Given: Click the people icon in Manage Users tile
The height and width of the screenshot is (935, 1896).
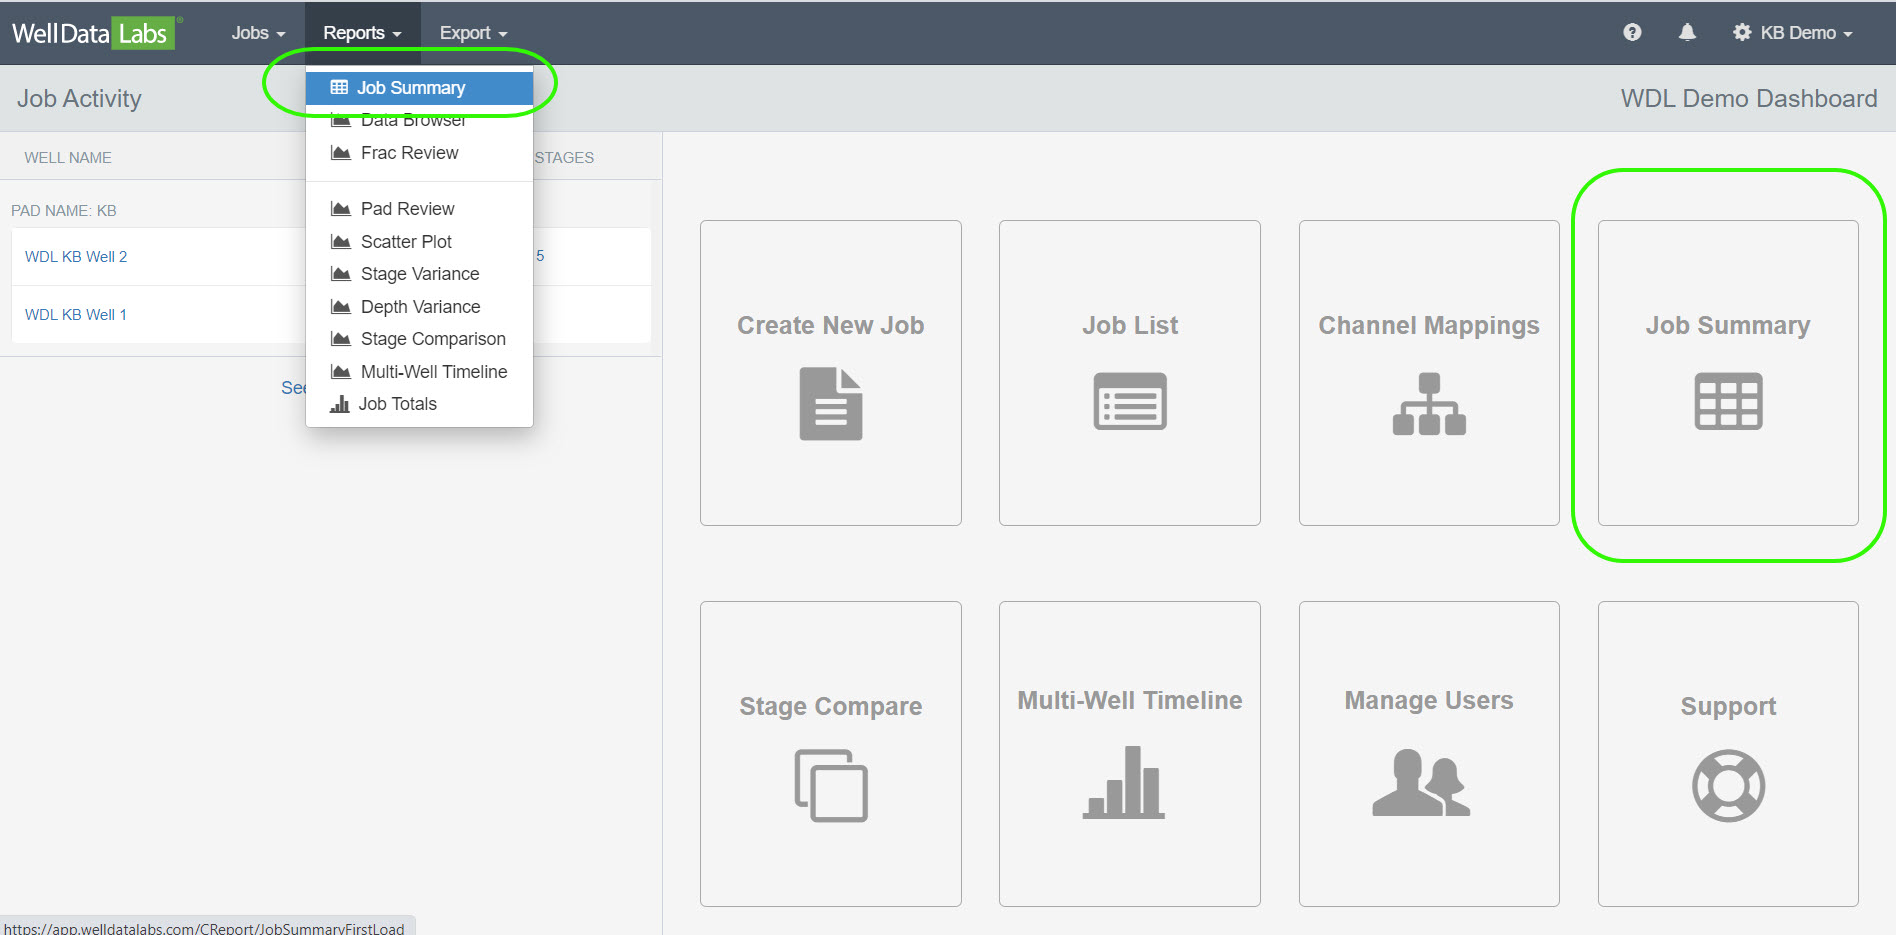Looking at the screenshot, I should pos(1421,783).
